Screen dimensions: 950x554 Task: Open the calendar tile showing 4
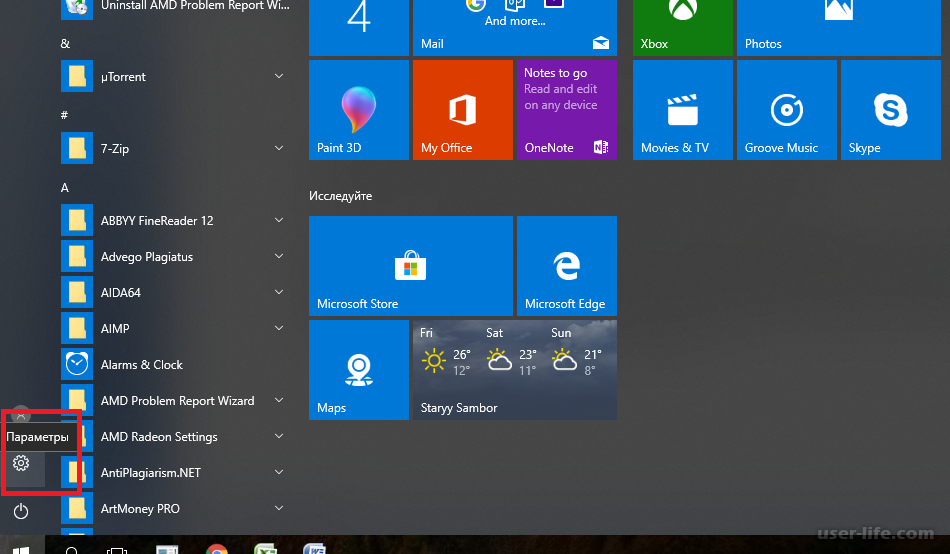359,27
